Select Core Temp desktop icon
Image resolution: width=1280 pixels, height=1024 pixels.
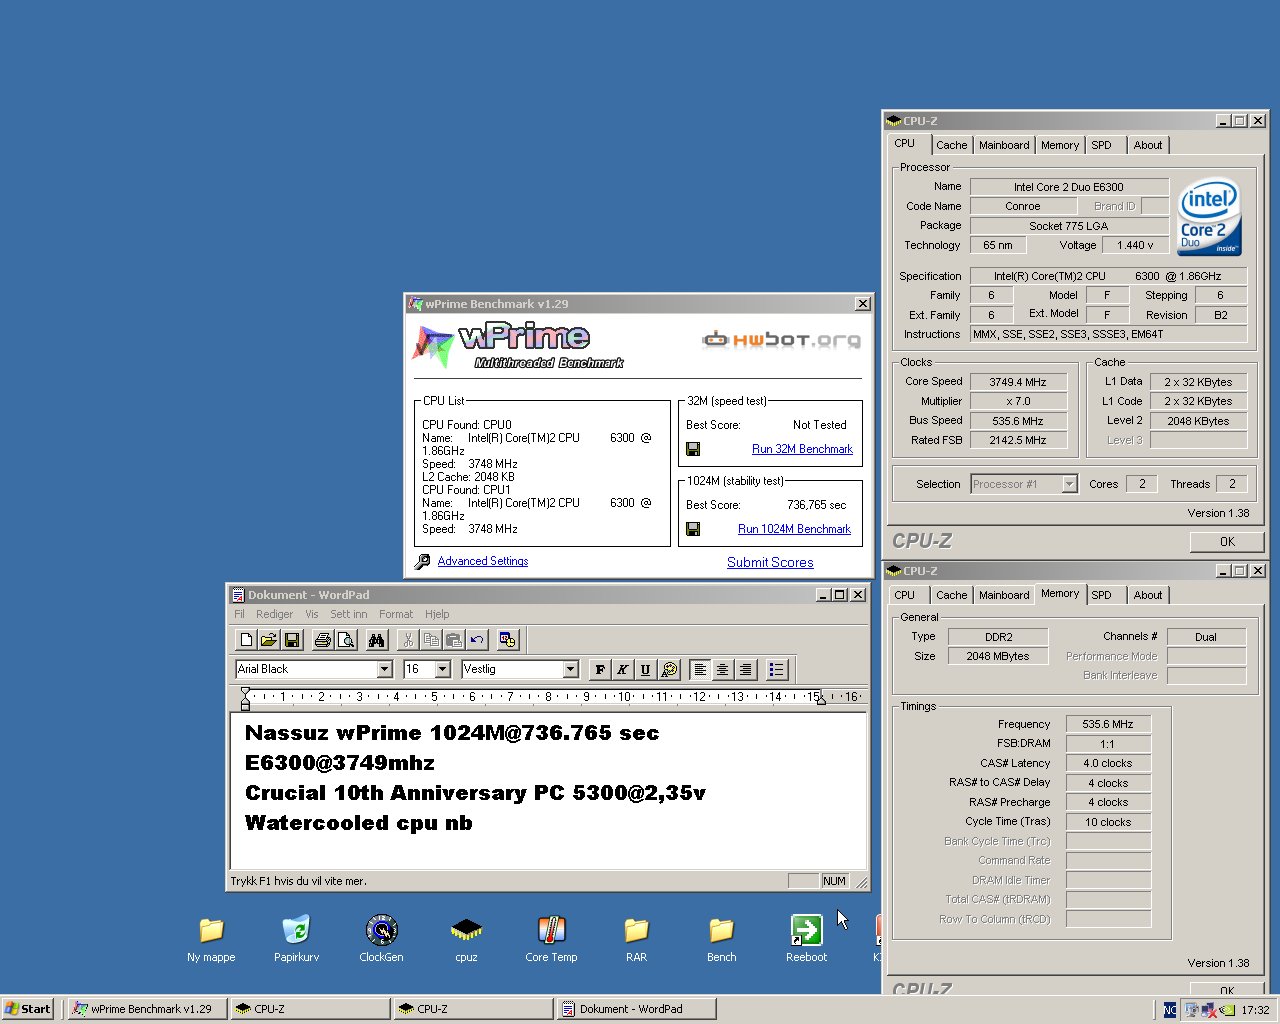click(551, 938)
